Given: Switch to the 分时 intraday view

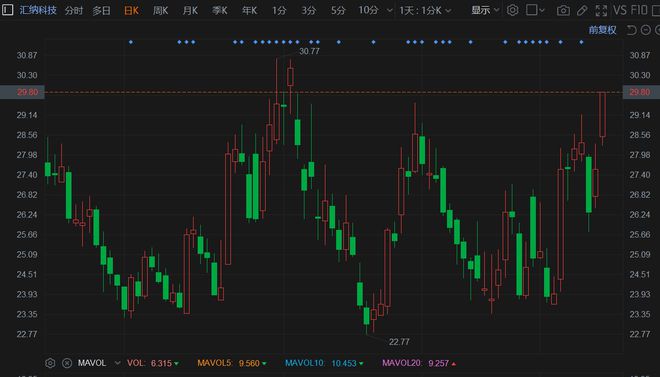Looking at the screenshot, I should [x=74, y=10].
